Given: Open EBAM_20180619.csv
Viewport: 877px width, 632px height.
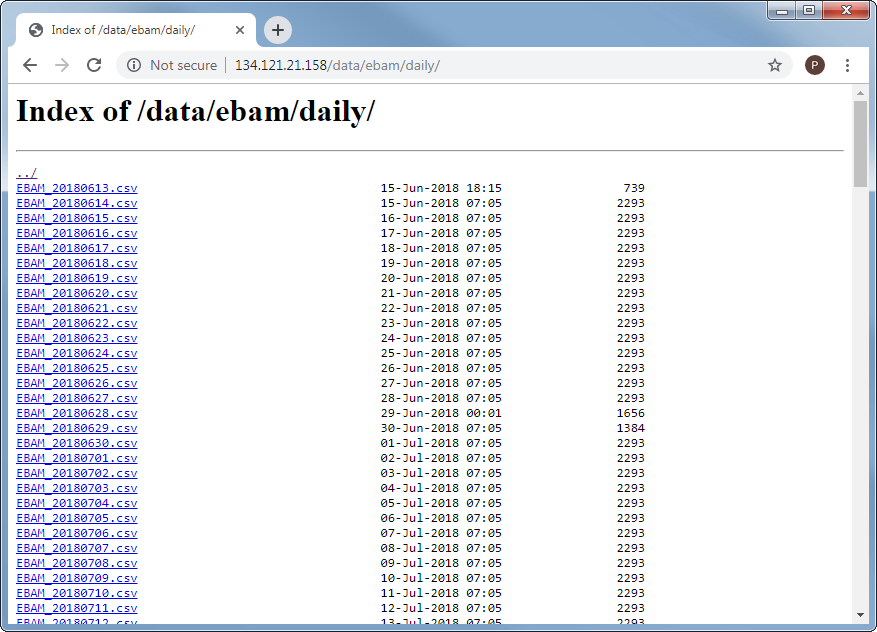Looking at the screenshot, I should coord(77,278).
